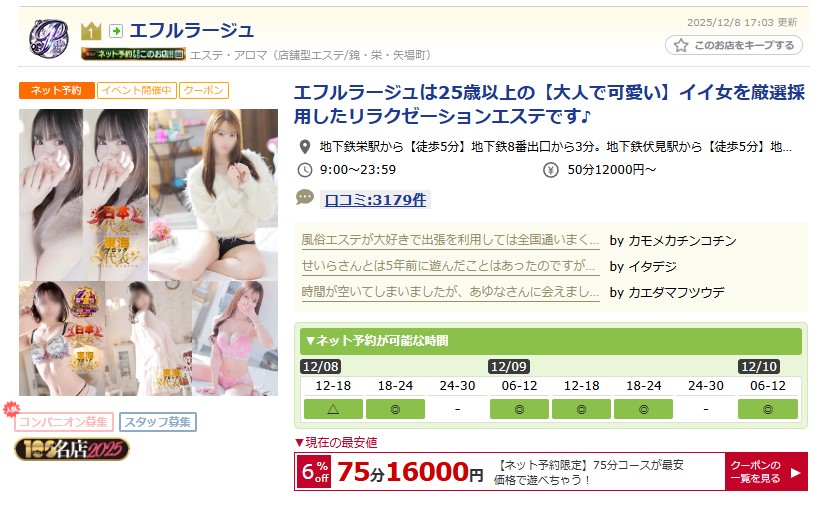Click the map pin location icon
The width and height of the screenshot is (821, 505).
(305, 147)
